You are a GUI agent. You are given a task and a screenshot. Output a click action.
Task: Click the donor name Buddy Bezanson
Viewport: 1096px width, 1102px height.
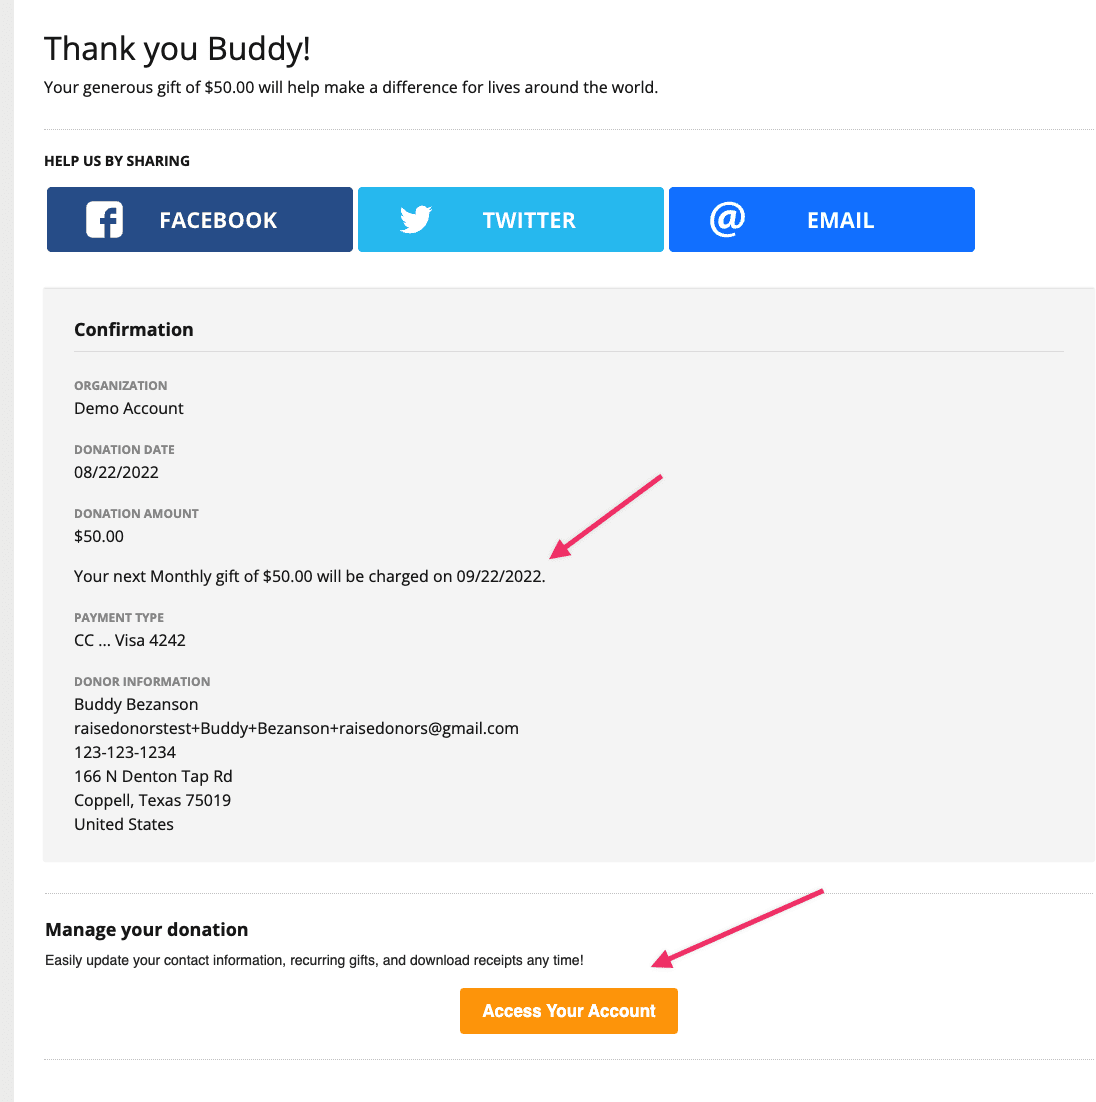pos(136,704)
